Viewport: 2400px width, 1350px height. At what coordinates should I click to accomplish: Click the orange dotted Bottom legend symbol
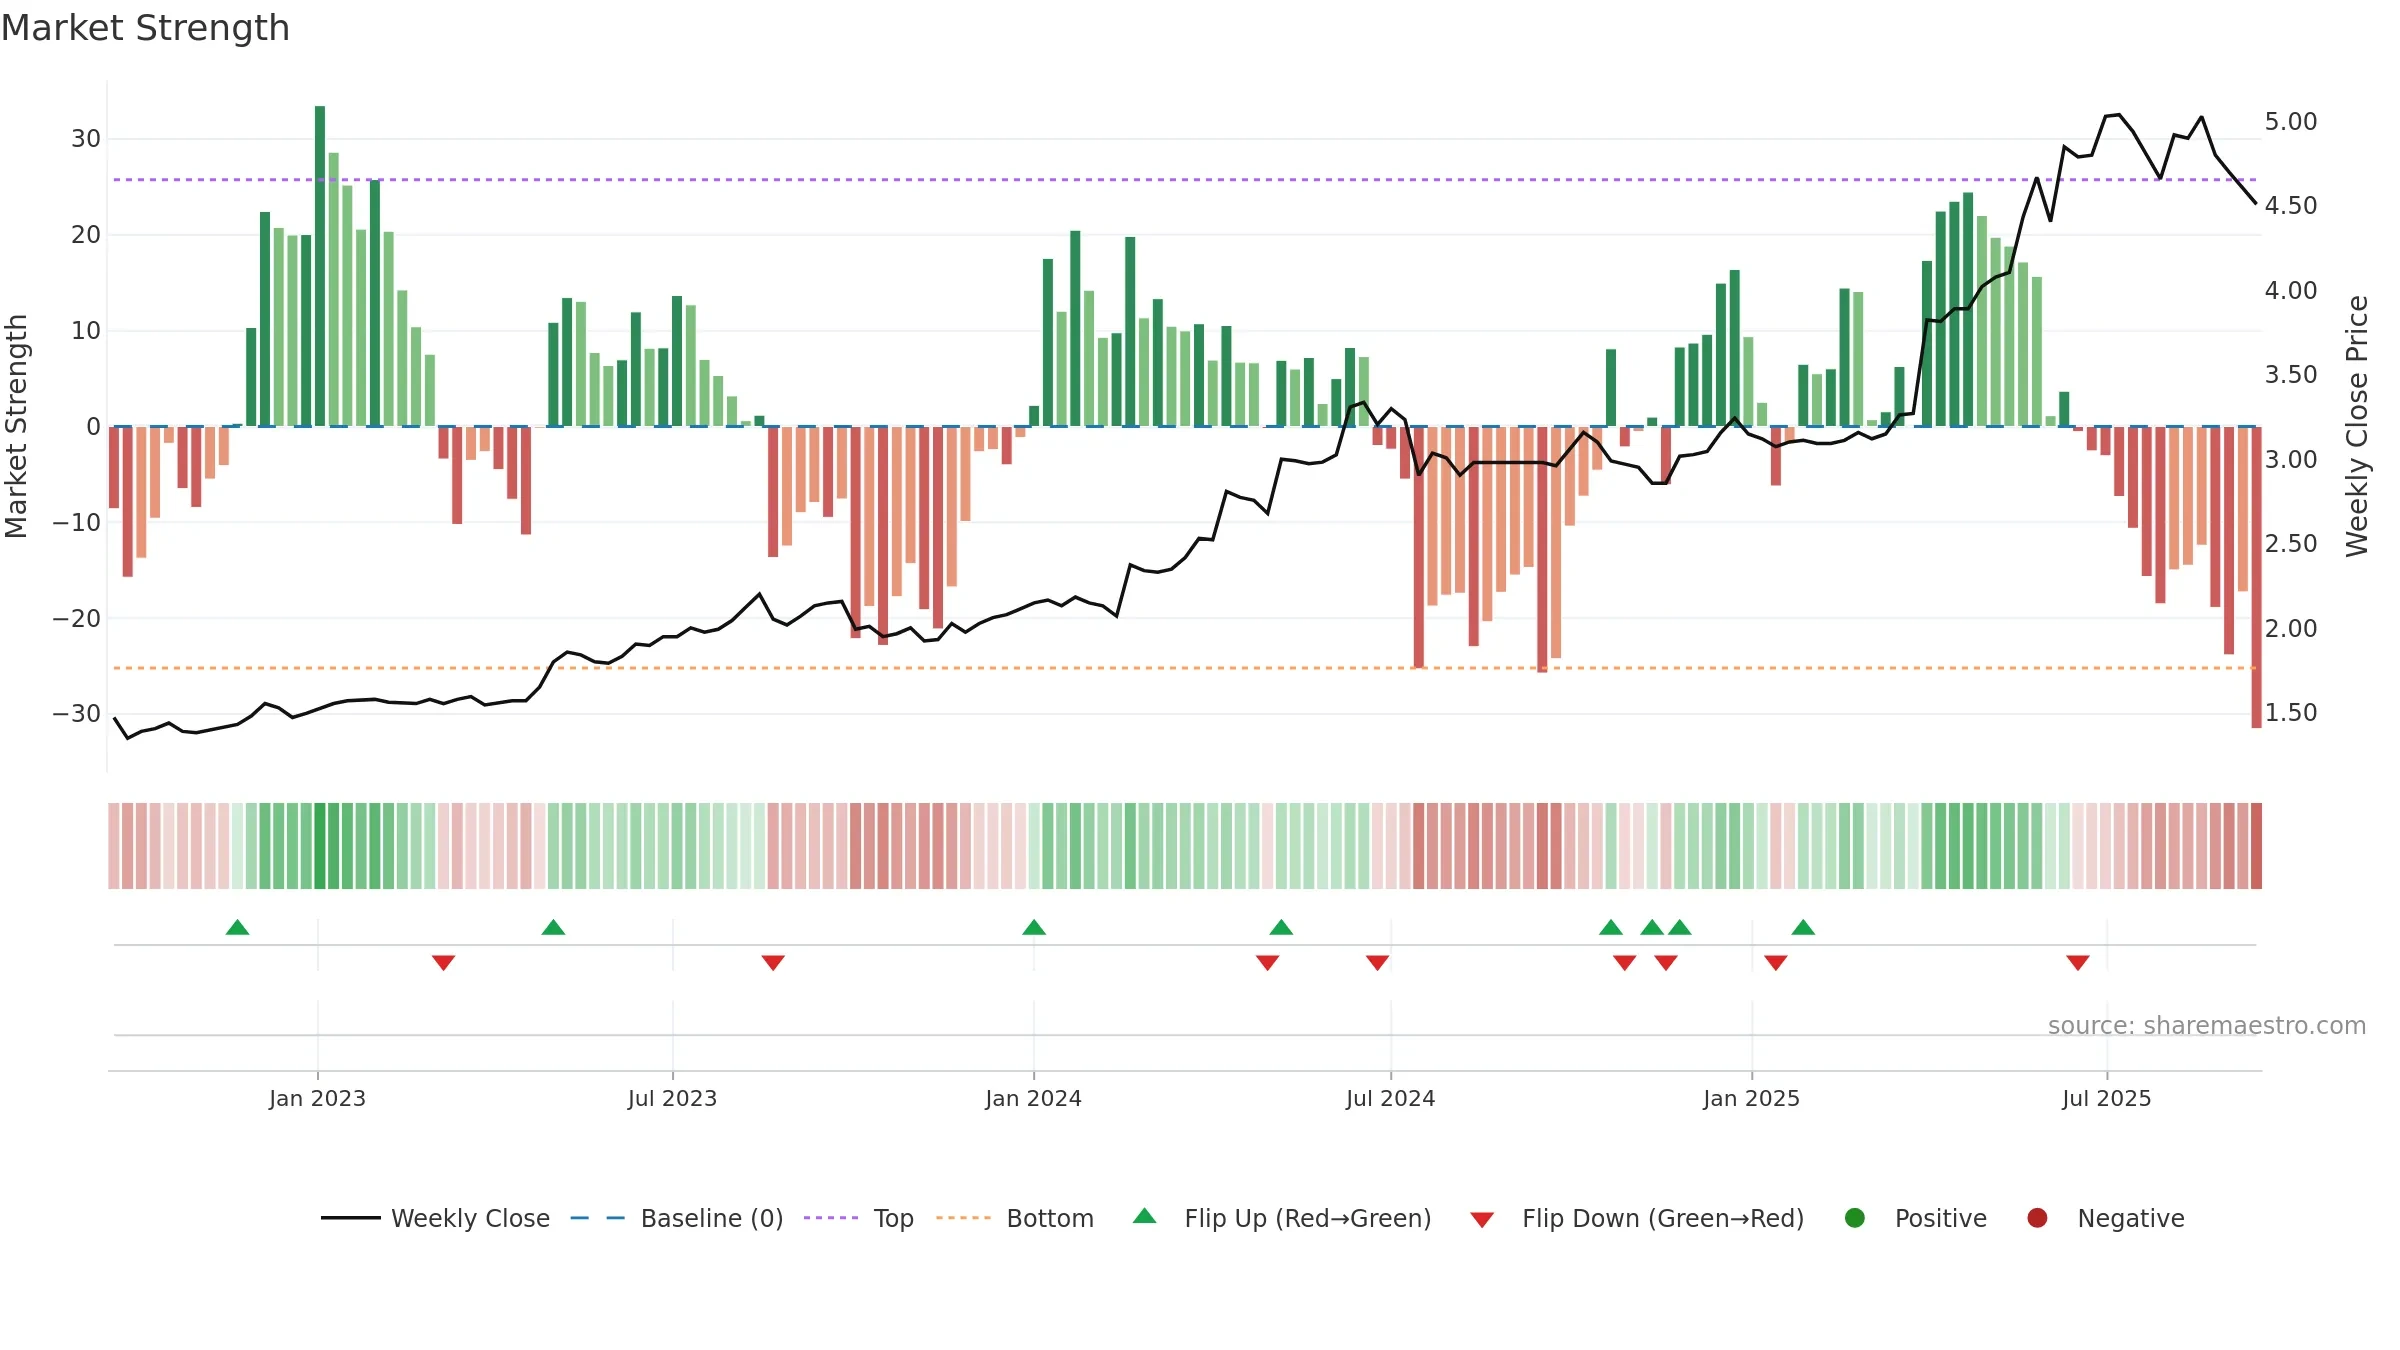963,1218
